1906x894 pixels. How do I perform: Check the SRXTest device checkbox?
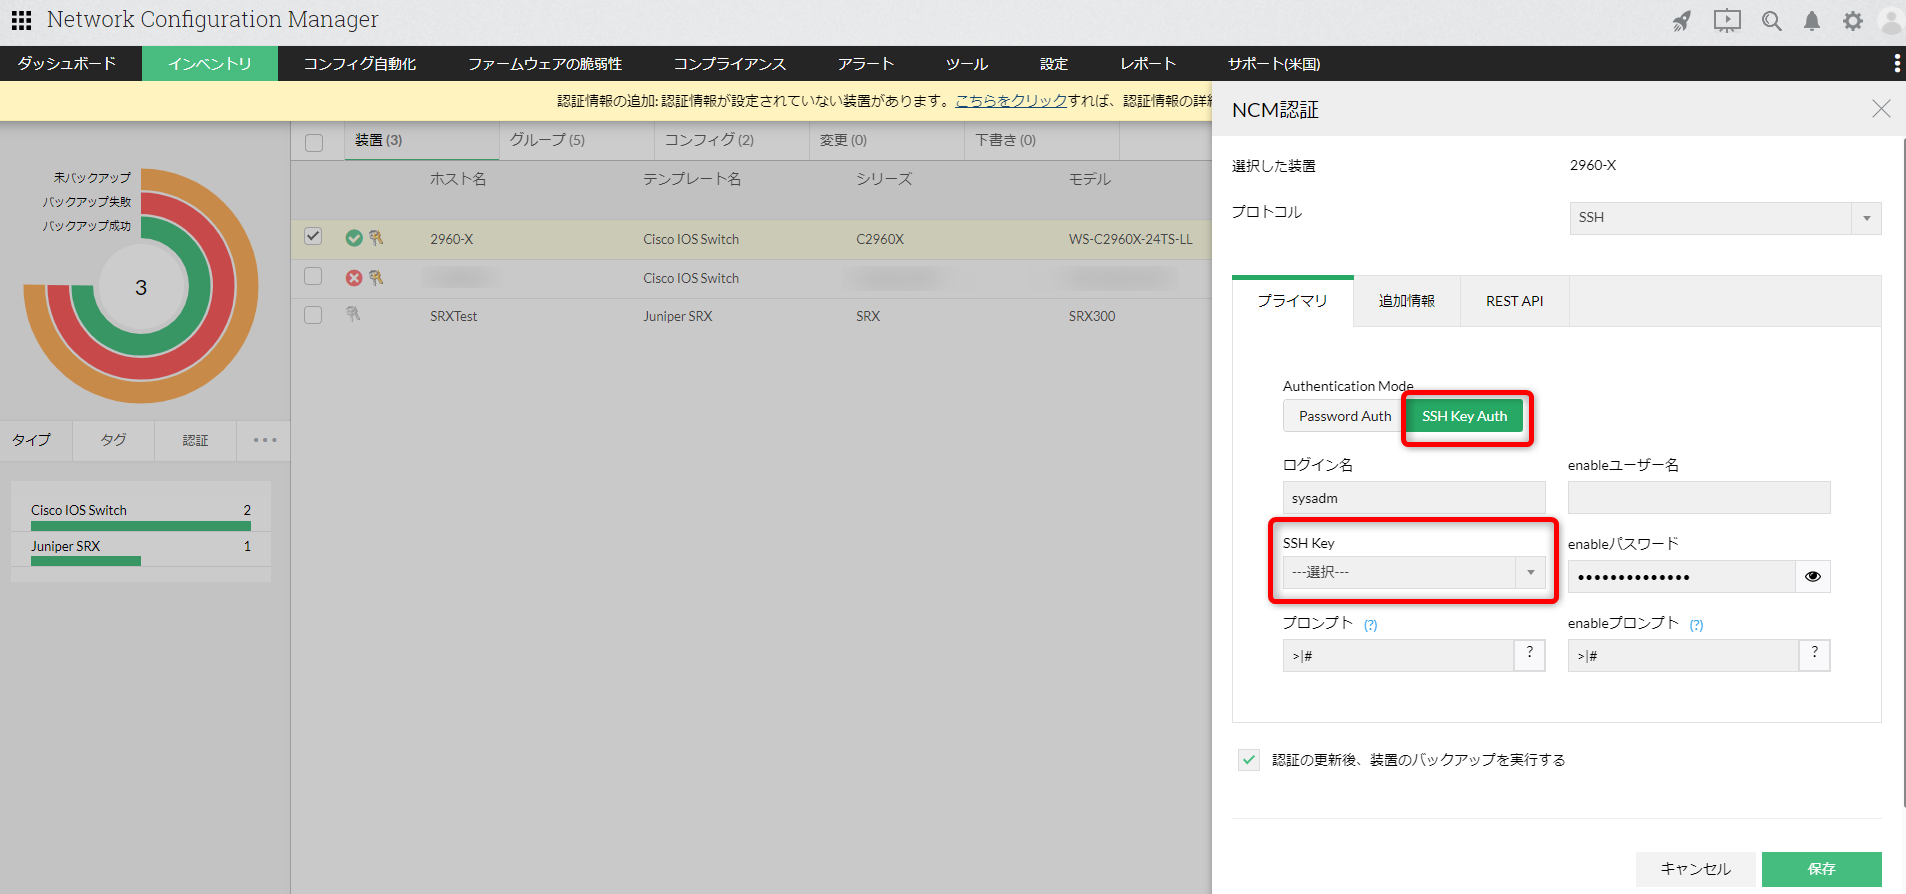coord(313,315)
